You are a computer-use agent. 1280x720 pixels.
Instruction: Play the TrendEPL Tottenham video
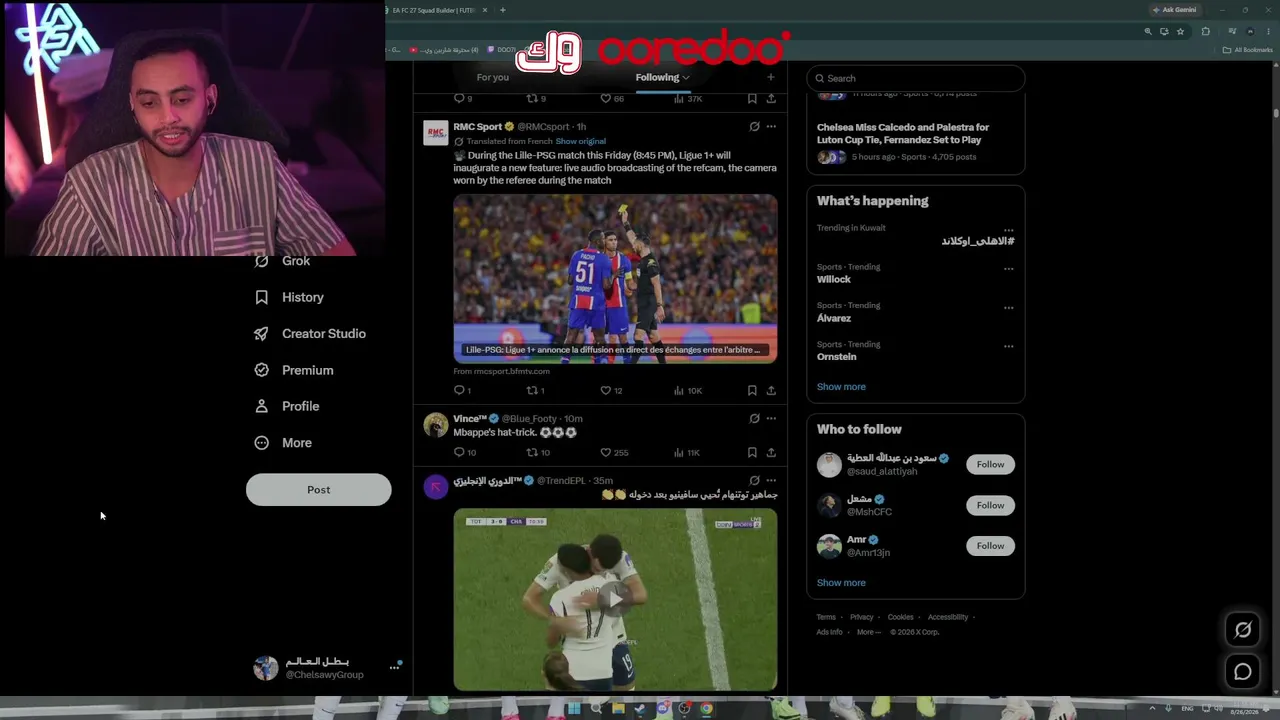(x=615, y=599)
